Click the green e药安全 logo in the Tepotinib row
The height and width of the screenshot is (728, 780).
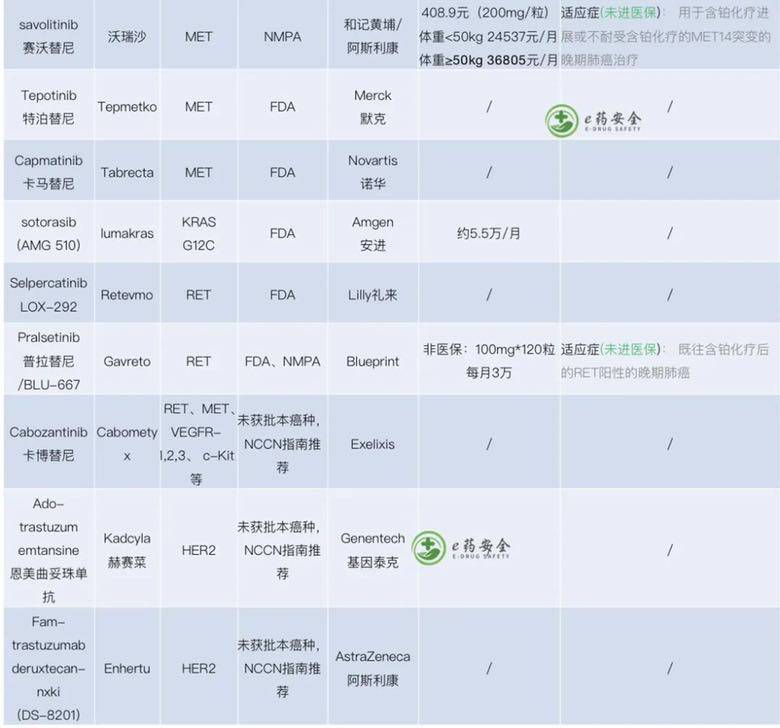click(x=594, y=121)
